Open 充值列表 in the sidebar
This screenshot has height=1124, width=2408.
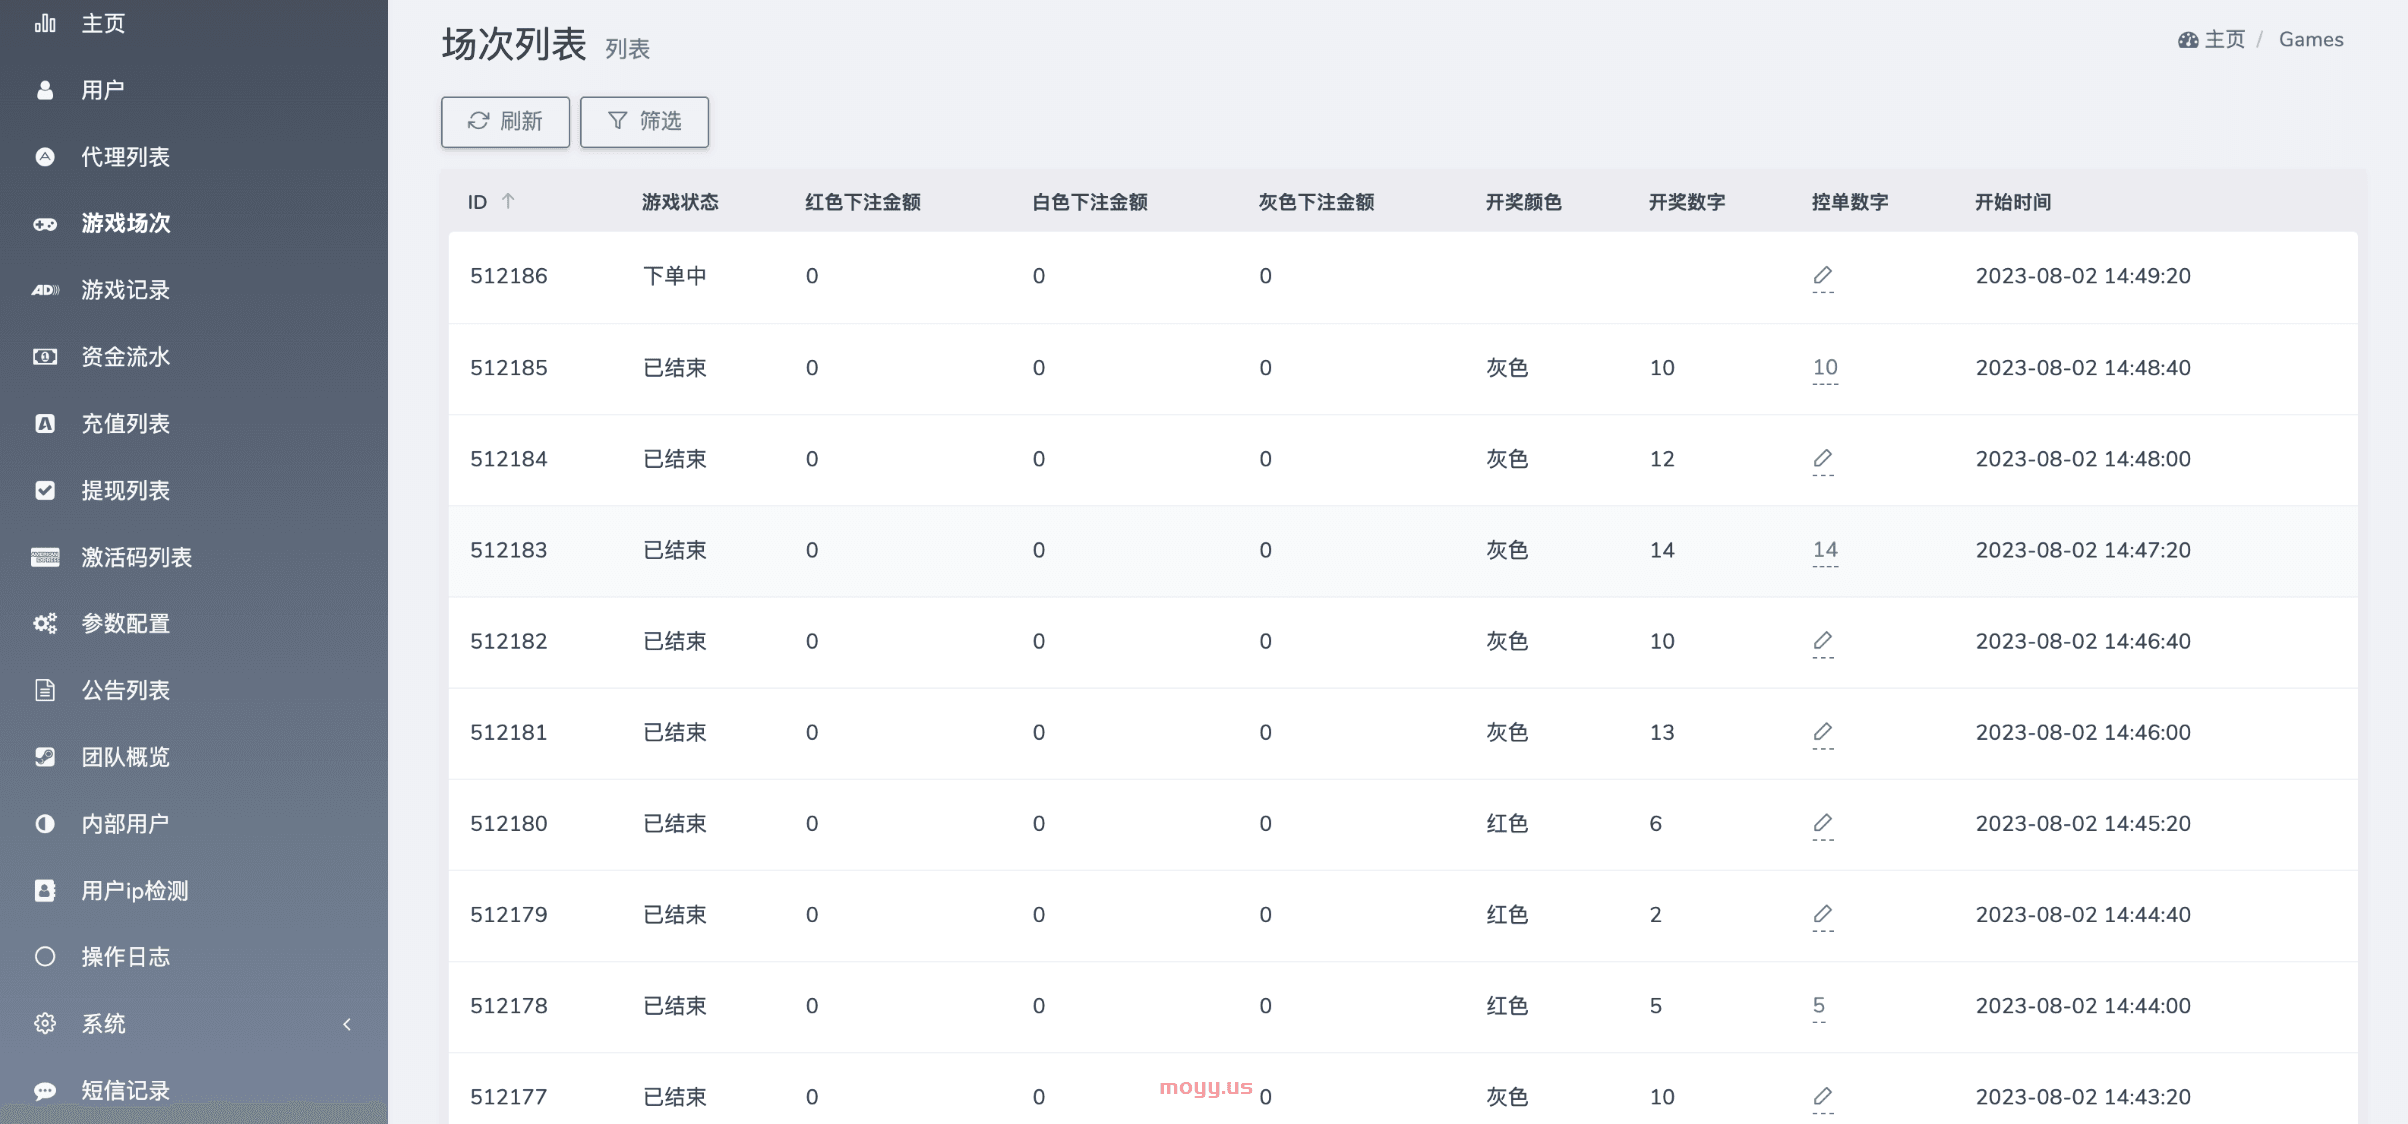125,424
